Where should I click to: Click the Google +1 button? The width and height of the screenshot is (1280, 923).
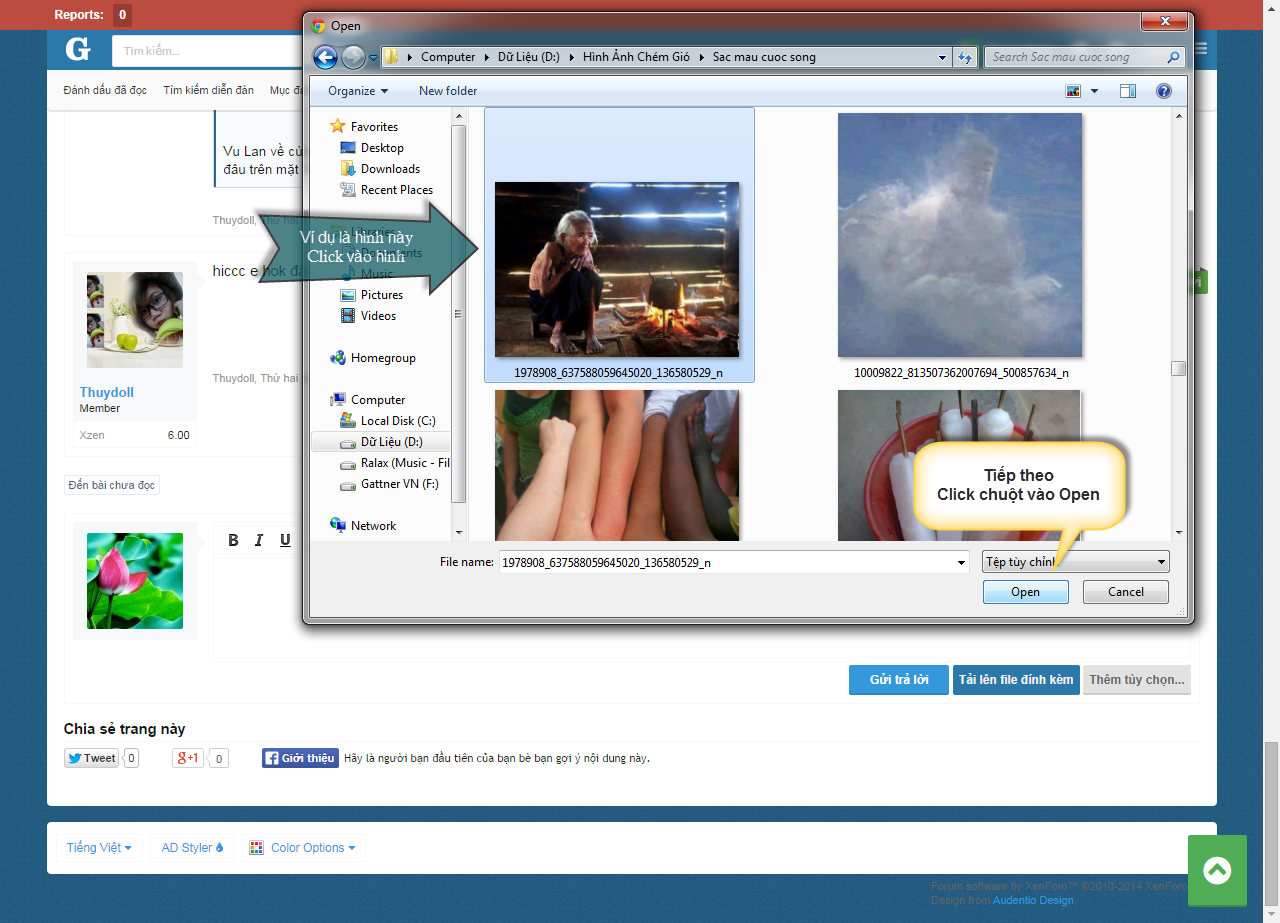pos(188,758)
